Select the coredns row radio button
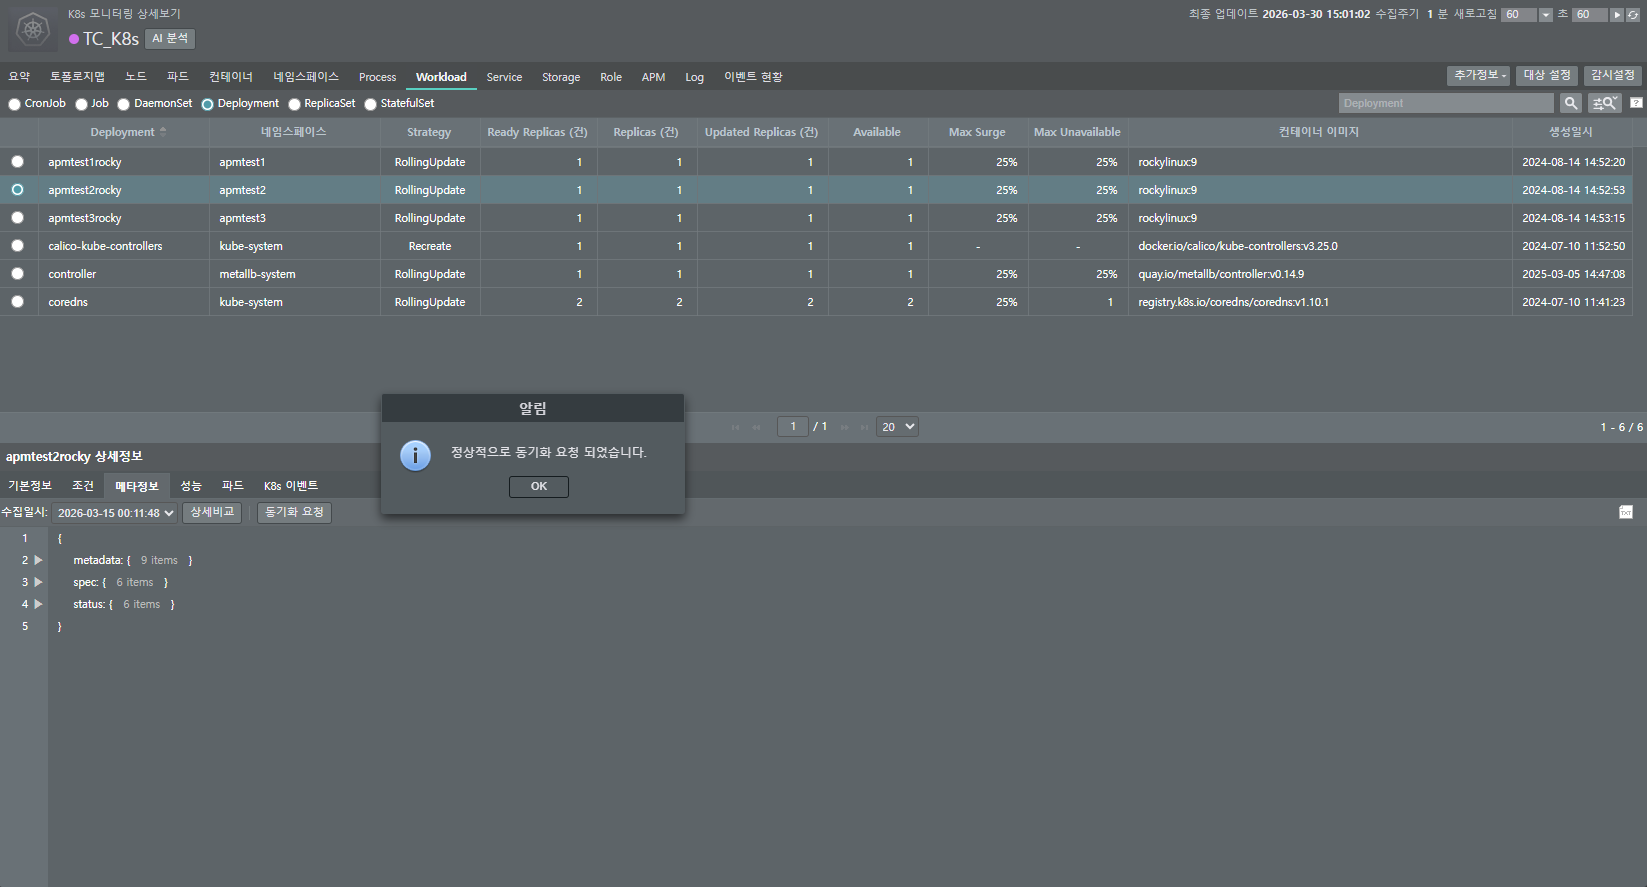Image resolution: width=1647 pixels, height=887 pixels. click(x=17, y=302)
